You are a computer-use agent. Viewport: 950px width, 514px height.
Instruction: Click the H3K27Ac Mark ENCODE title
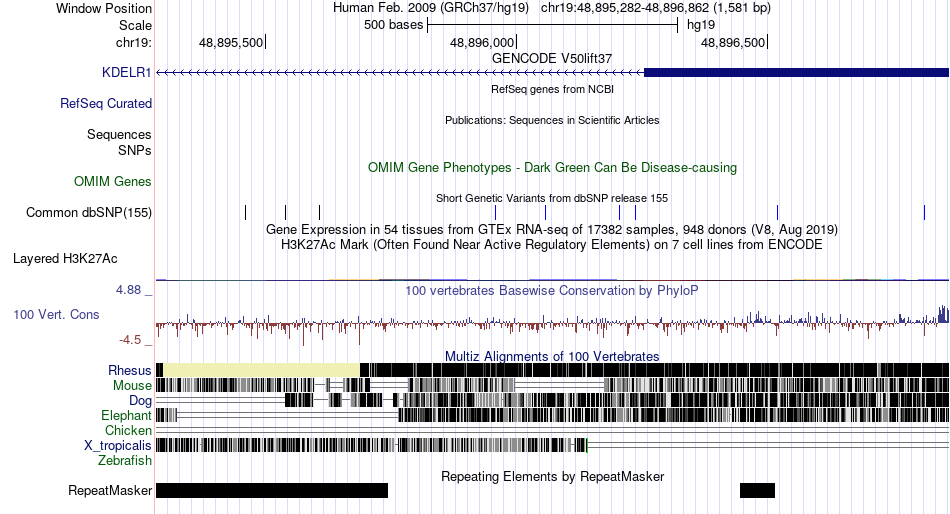(552, 244)
